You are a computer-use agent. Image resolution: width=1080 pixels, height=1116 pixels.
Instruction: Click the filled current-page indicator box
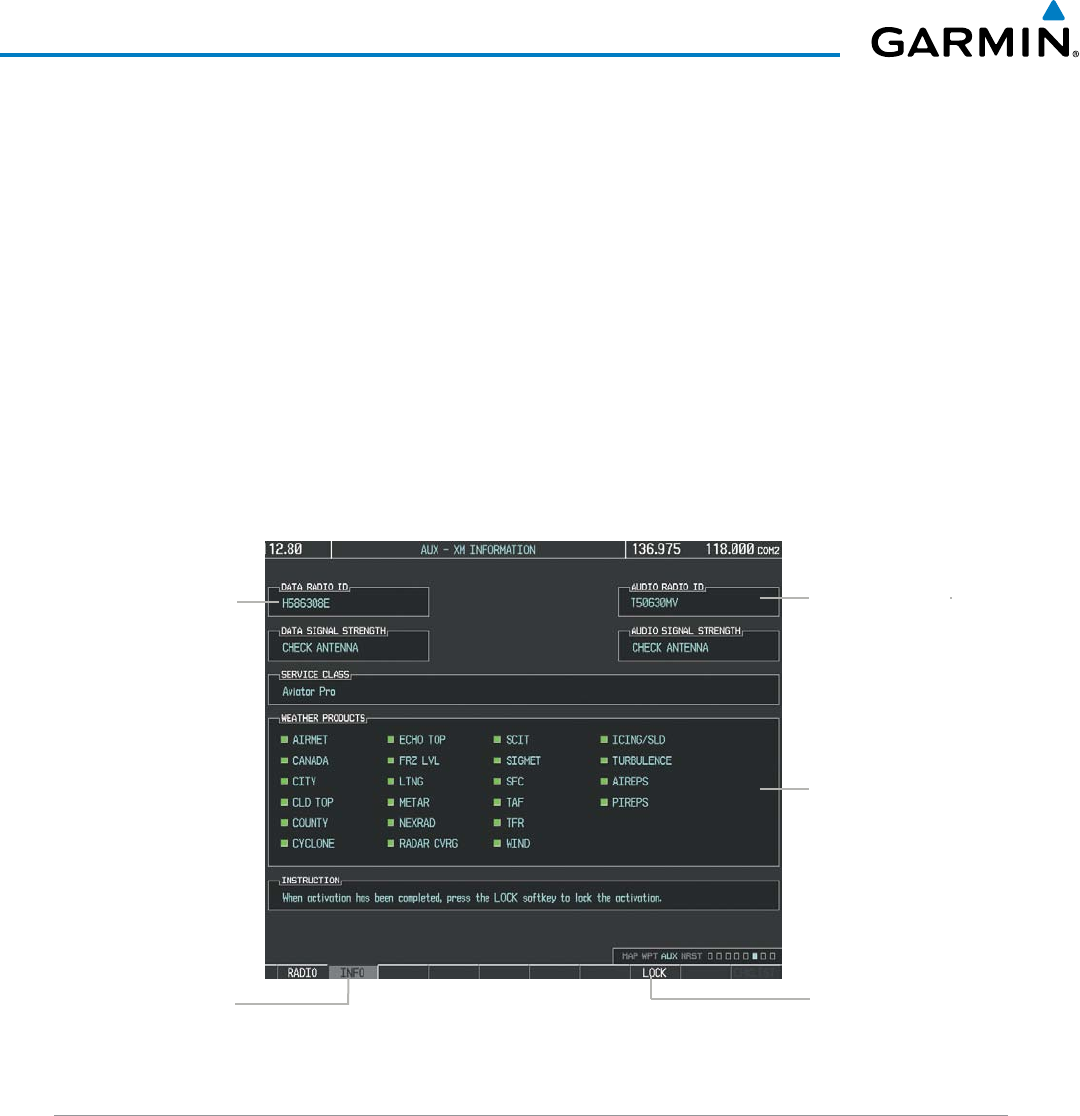pyautogui.click(x=755, y=956)
